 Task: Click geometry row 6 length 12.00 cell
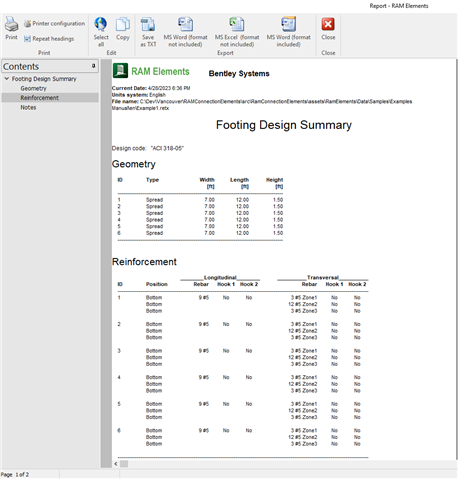point(242,233)
